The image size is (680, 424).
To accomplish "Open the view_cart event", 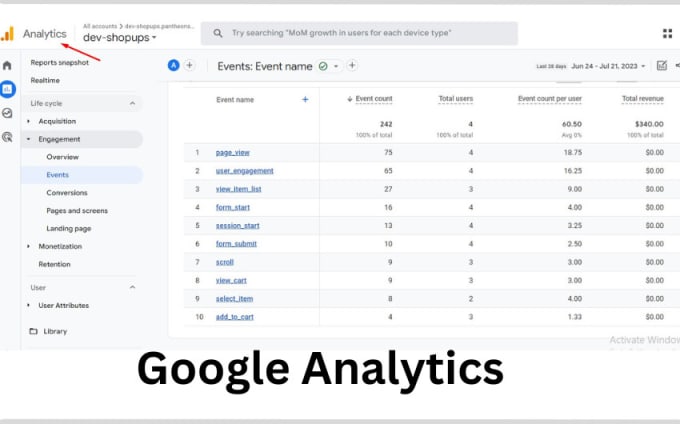I will (x=231, y=280).
